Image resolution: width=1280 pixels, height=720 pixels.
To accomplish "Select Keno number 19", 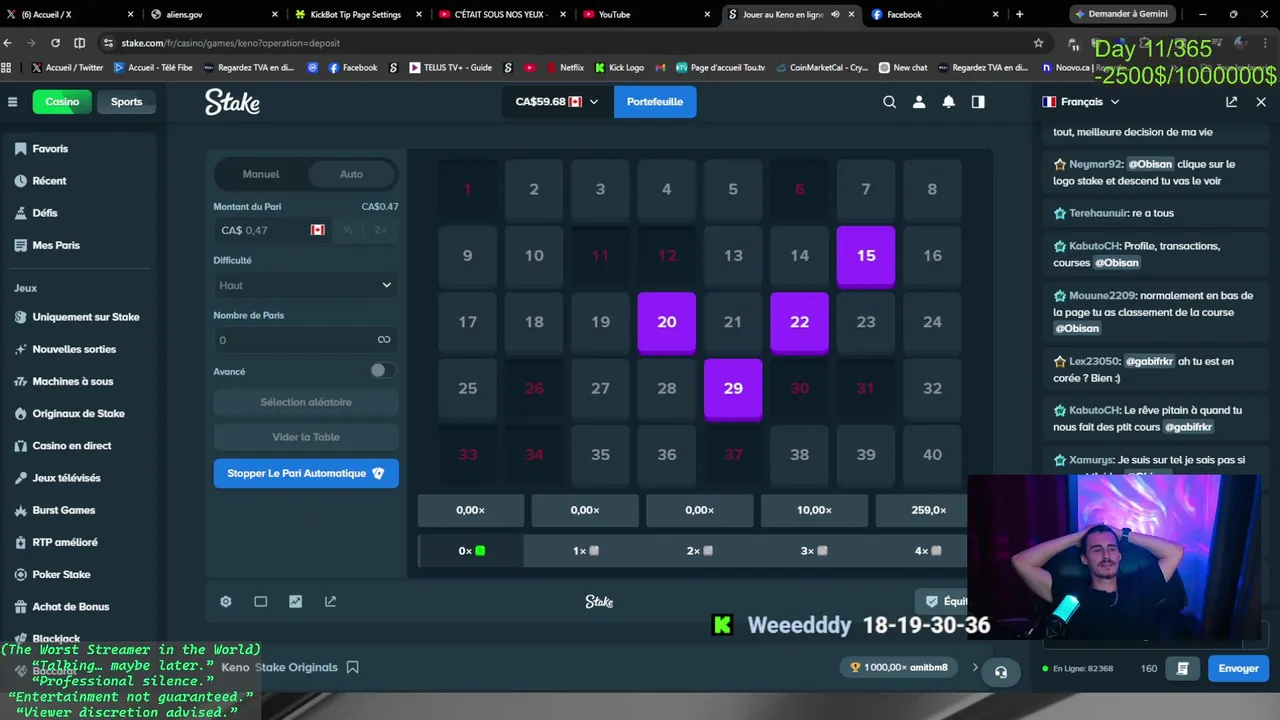I will (x=600, y=322).
